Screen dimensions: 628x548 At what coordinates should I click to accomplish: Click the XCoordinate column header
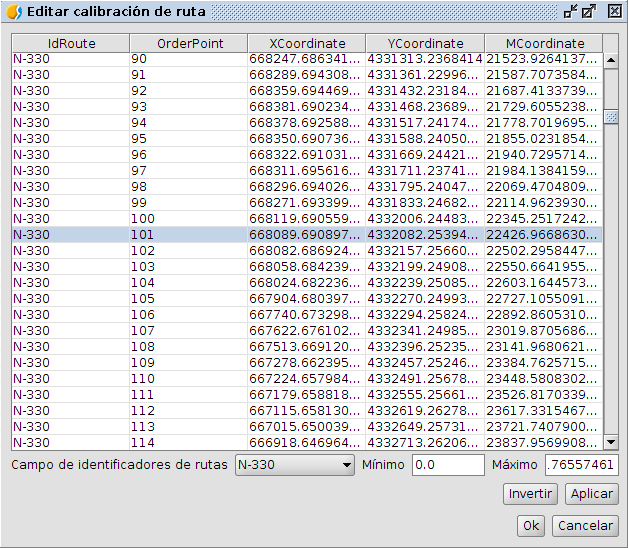(x=307, y=44)
